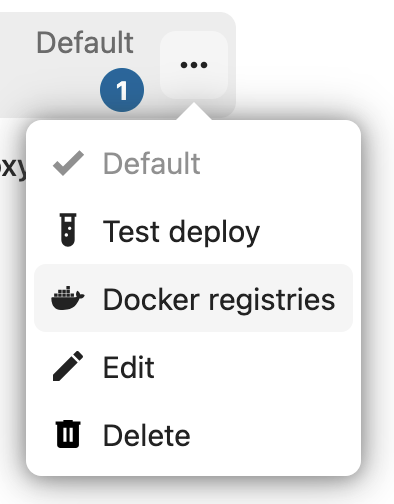Viewport: 394px width, 504px height.
Task: Choose Test deploy from the menu
Action: point(193,231)
